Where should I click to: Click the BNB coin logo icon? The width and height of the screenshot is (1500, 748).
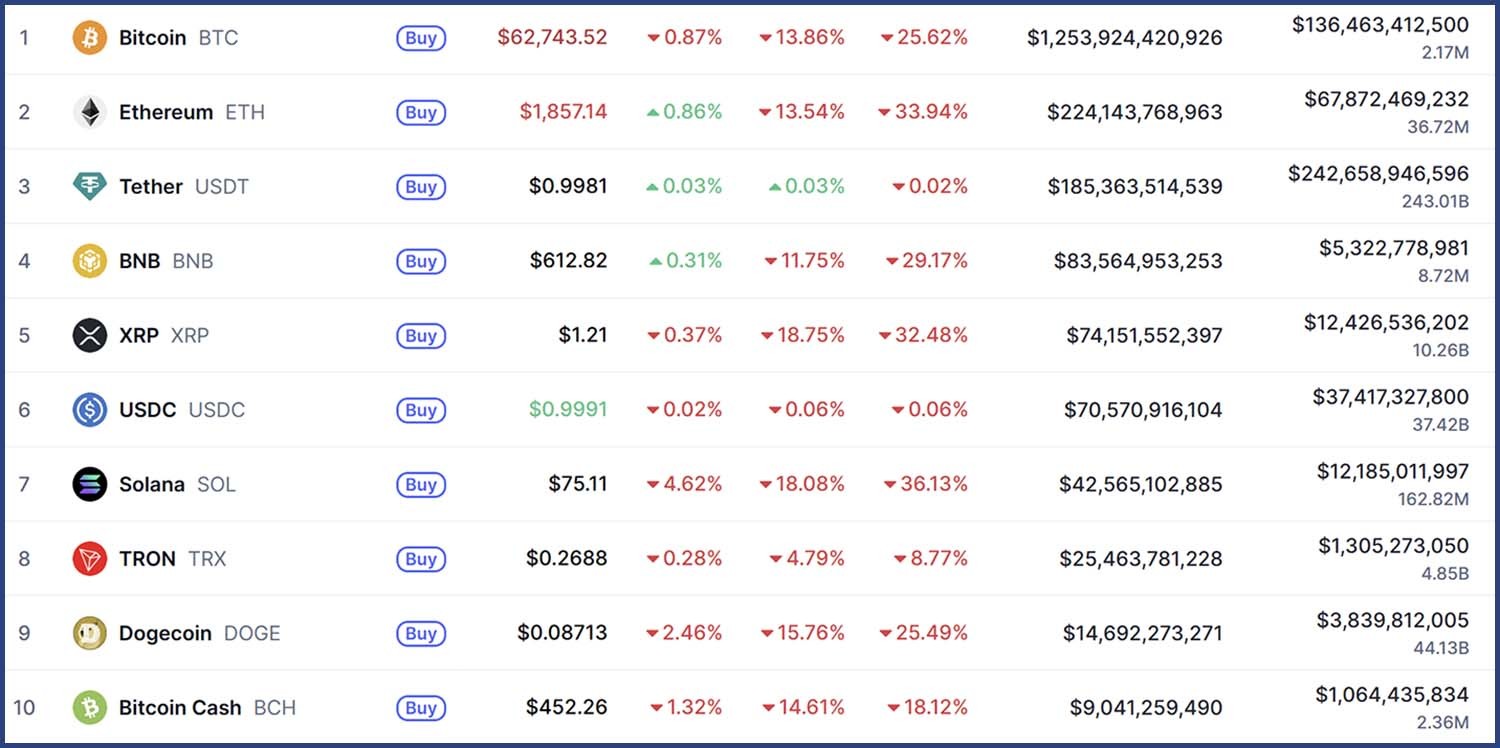point(90,261)
